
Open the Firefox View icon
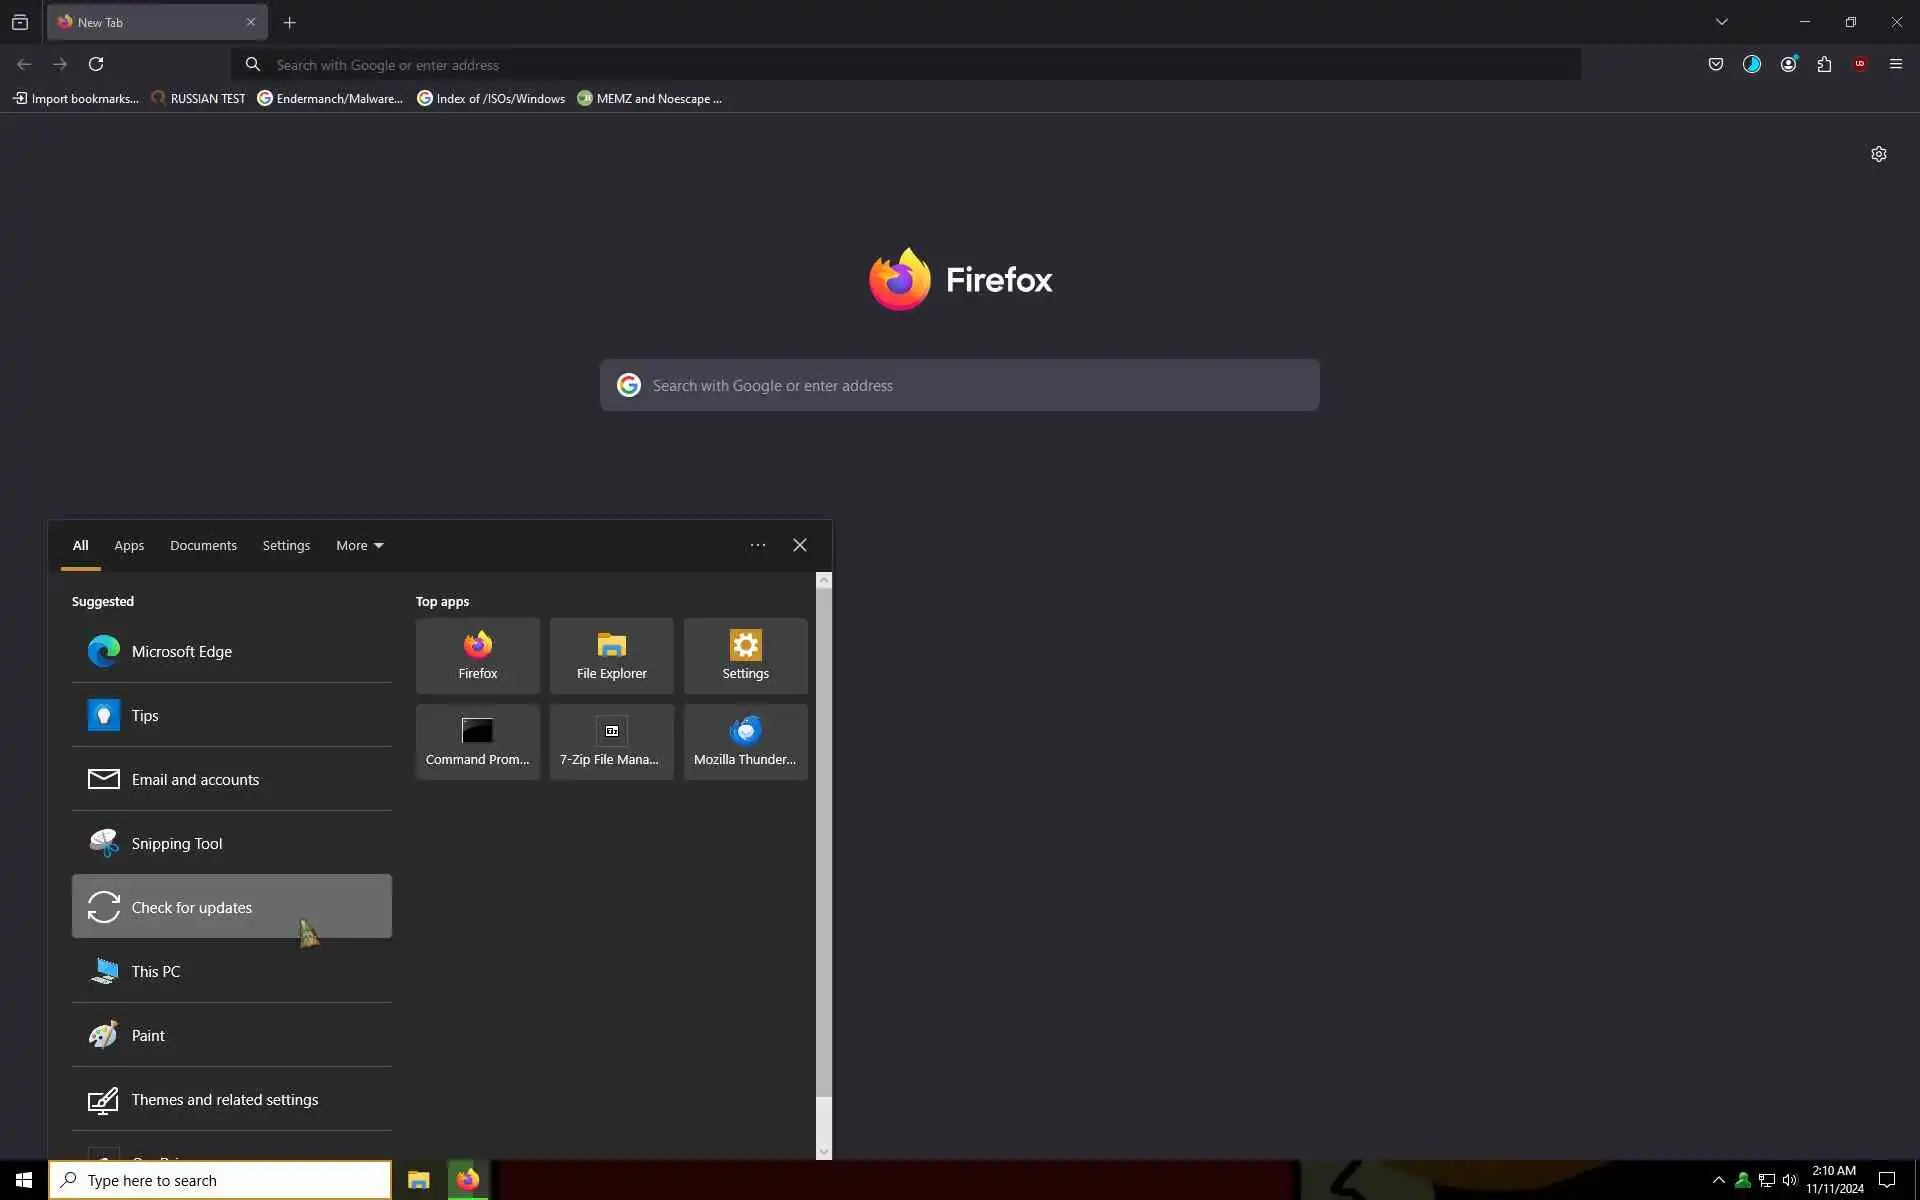coord(20,22)
